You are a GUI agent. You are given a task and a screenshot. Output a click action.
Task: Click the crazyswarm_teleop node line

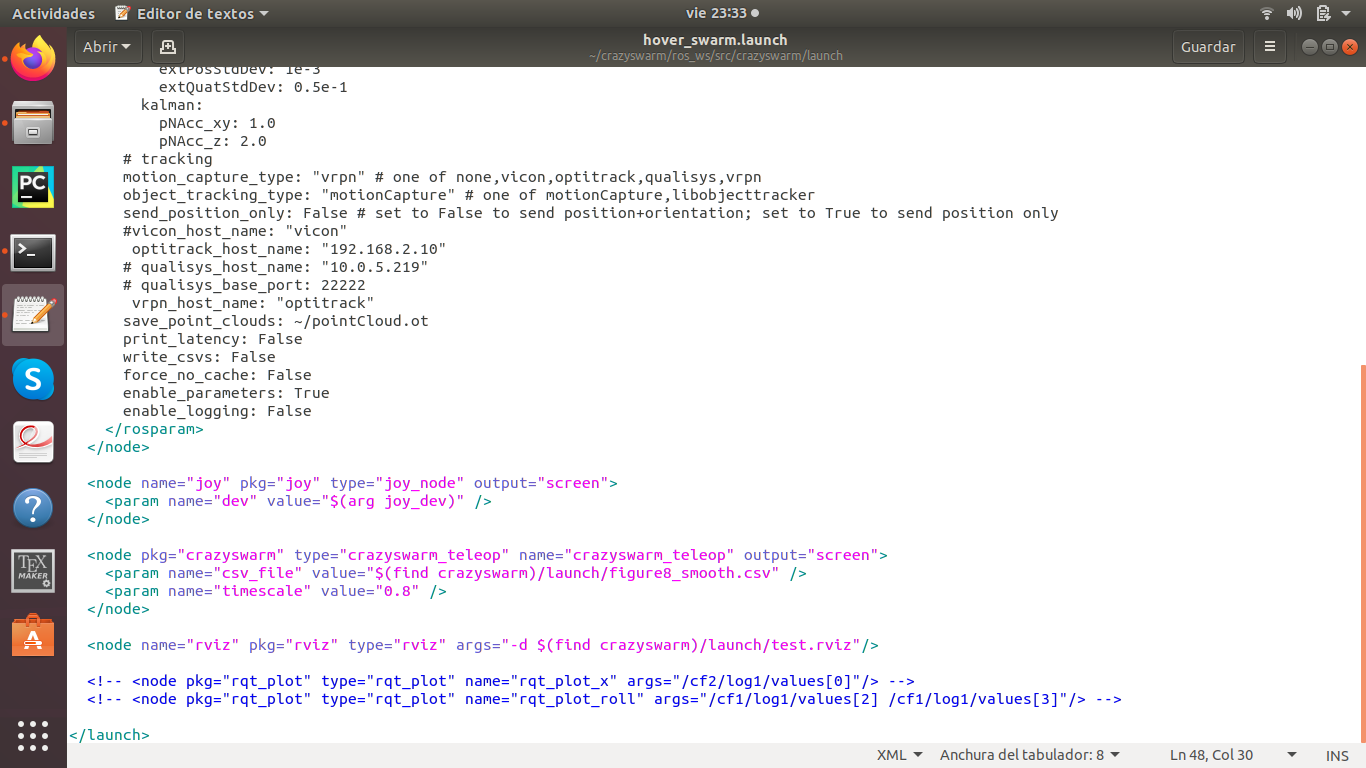point(487,555)
